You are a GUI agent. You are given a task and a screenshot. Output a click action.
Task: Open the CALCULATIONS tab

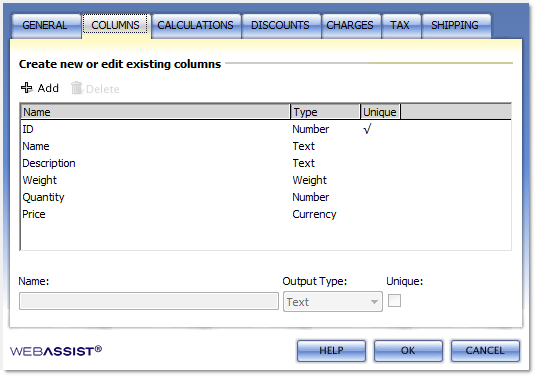pos(196,25)
